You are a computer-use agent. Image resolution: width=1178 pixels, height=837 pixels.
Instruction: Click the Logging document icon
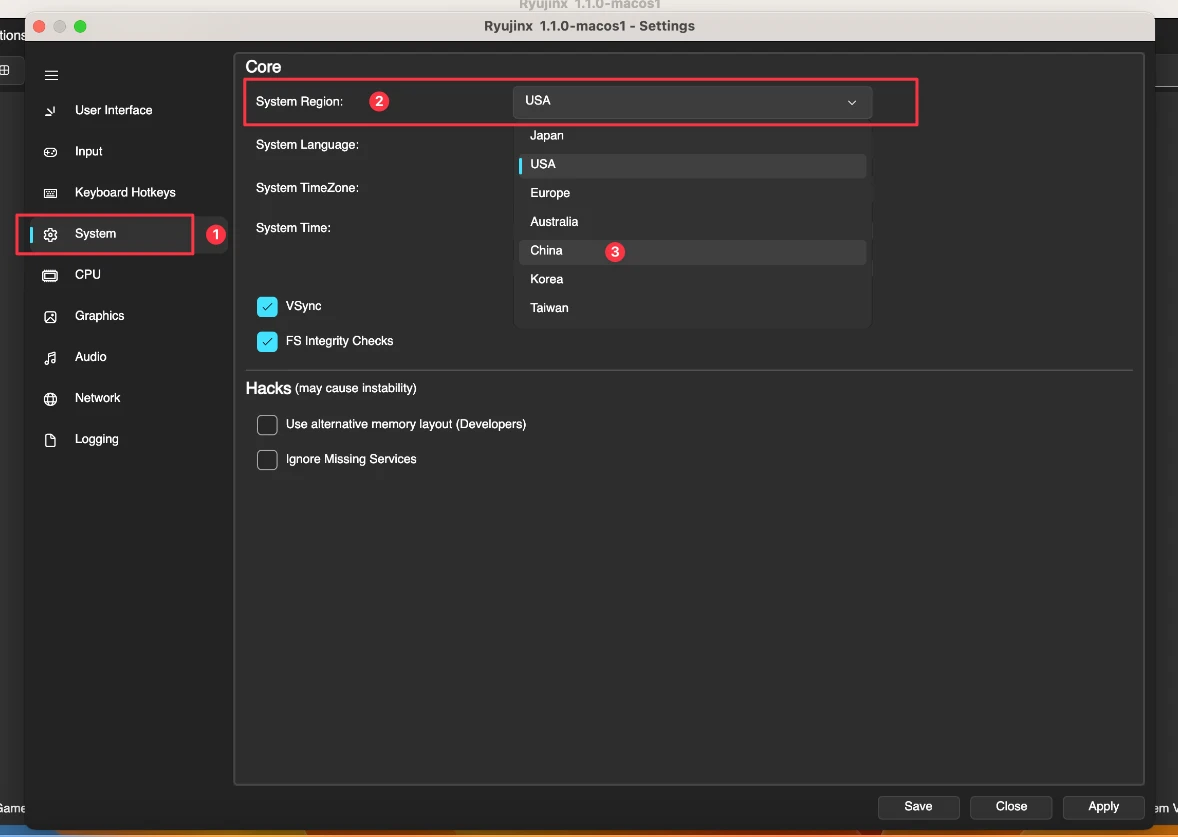coord(50,440)
